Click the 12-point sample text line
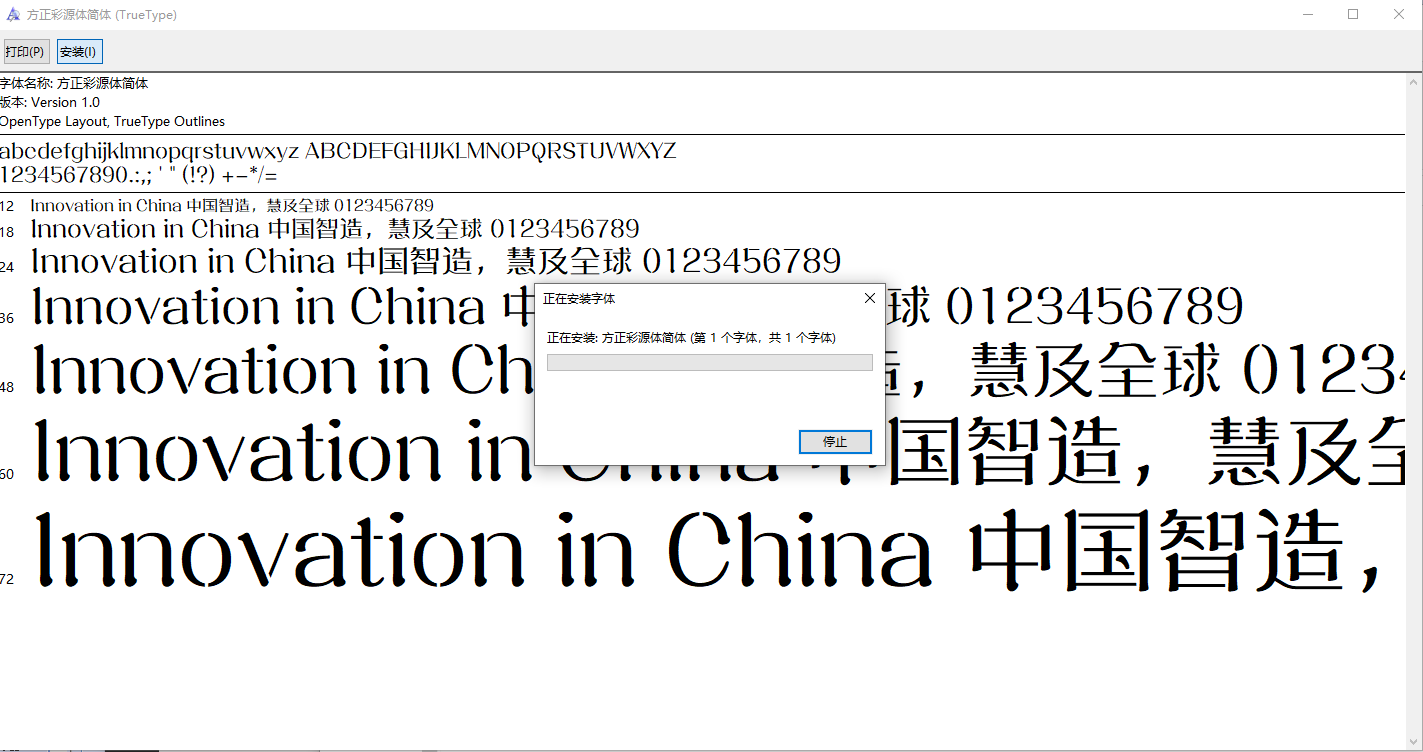Viewport: 1423px width, 752px height. coord(232,206)
